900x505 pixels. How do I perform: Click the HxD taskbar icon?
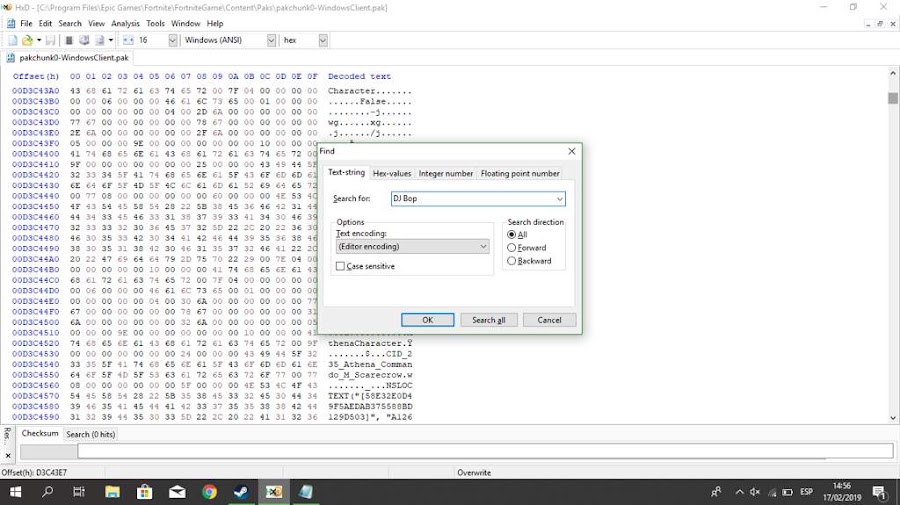coord(274,492)
